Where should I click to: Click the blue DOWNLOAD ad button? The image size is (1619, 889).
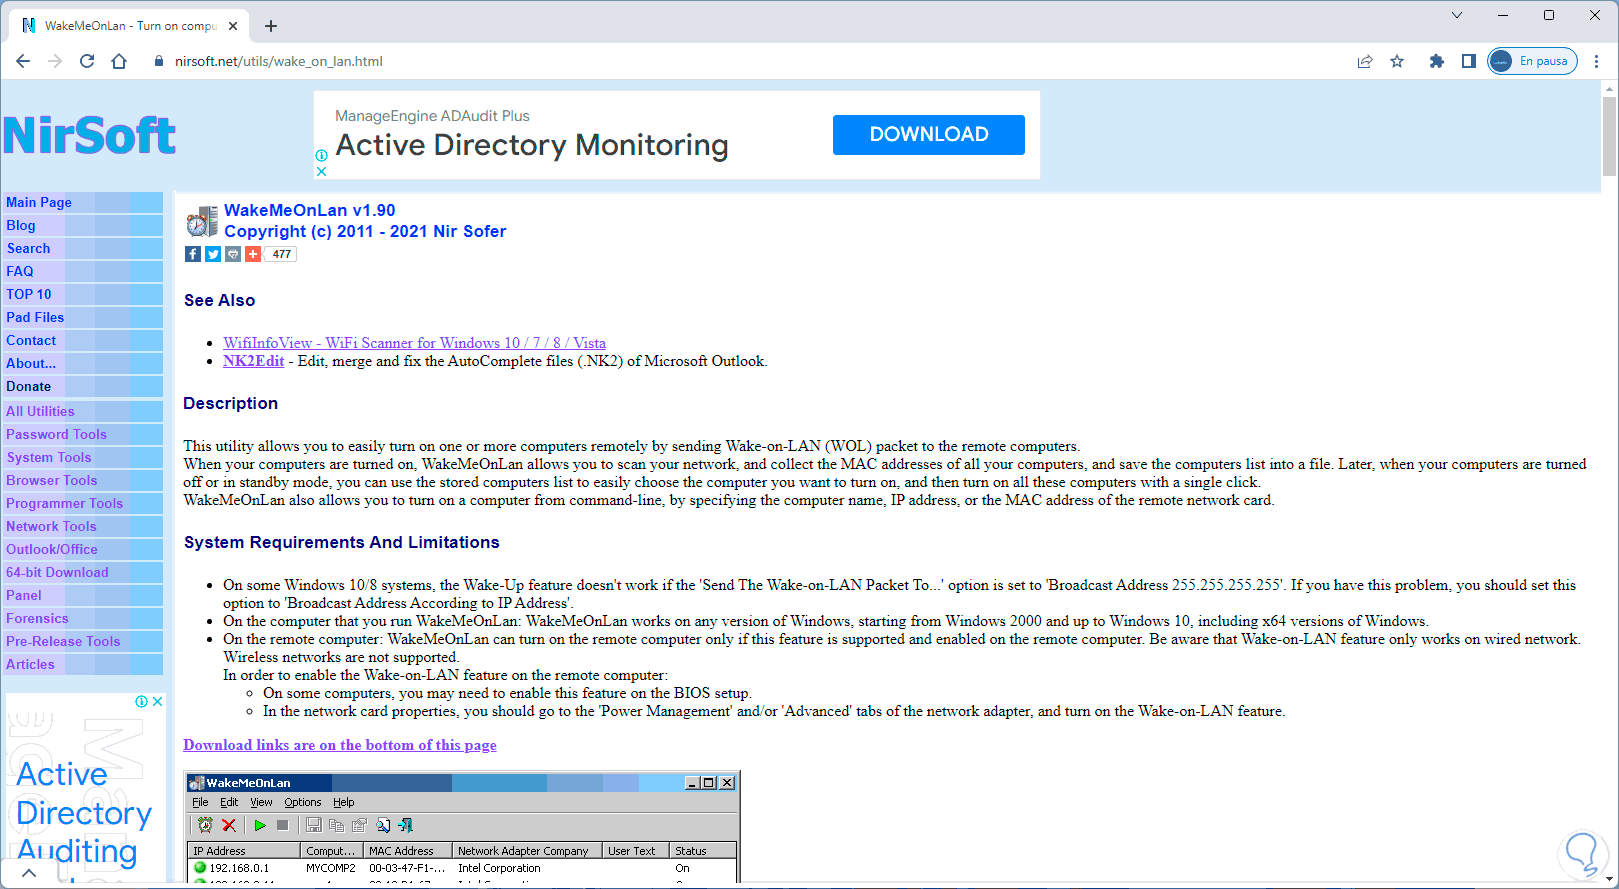click(x=929, y=135)
